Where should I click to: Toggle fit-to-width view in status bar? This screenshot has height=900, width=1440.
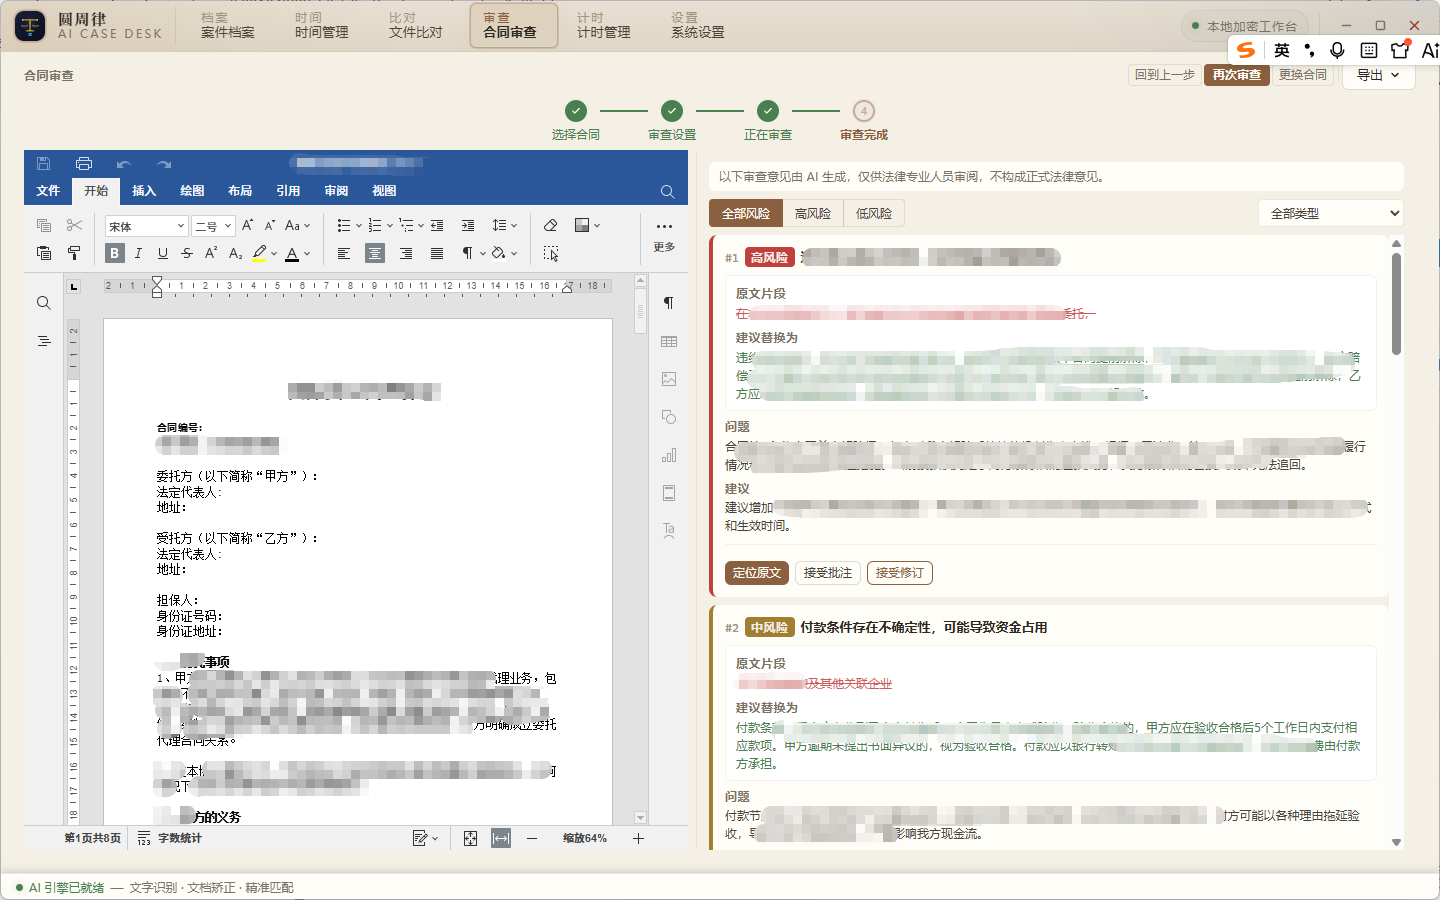[501, 838]
